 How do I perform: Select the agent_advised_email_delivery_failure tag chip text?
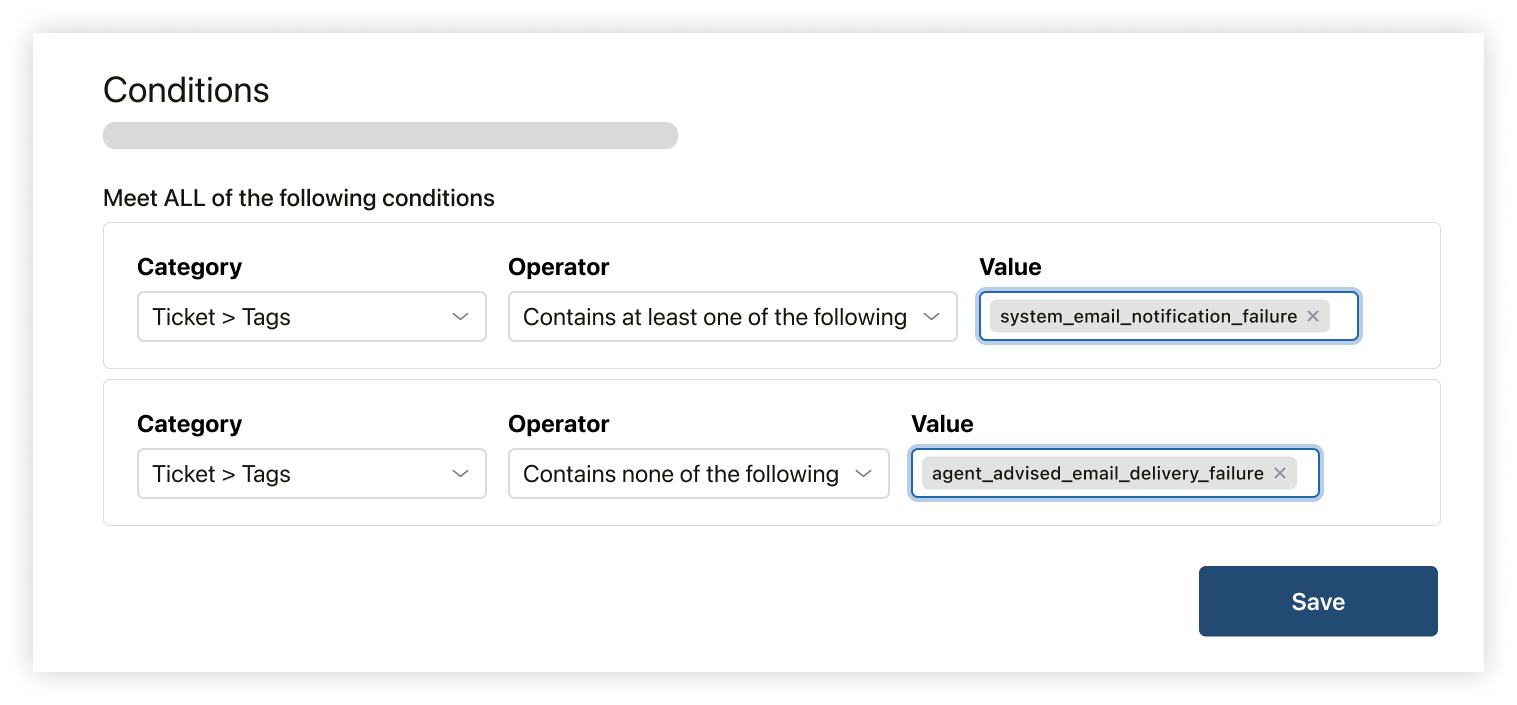(x=1097, y=474)
